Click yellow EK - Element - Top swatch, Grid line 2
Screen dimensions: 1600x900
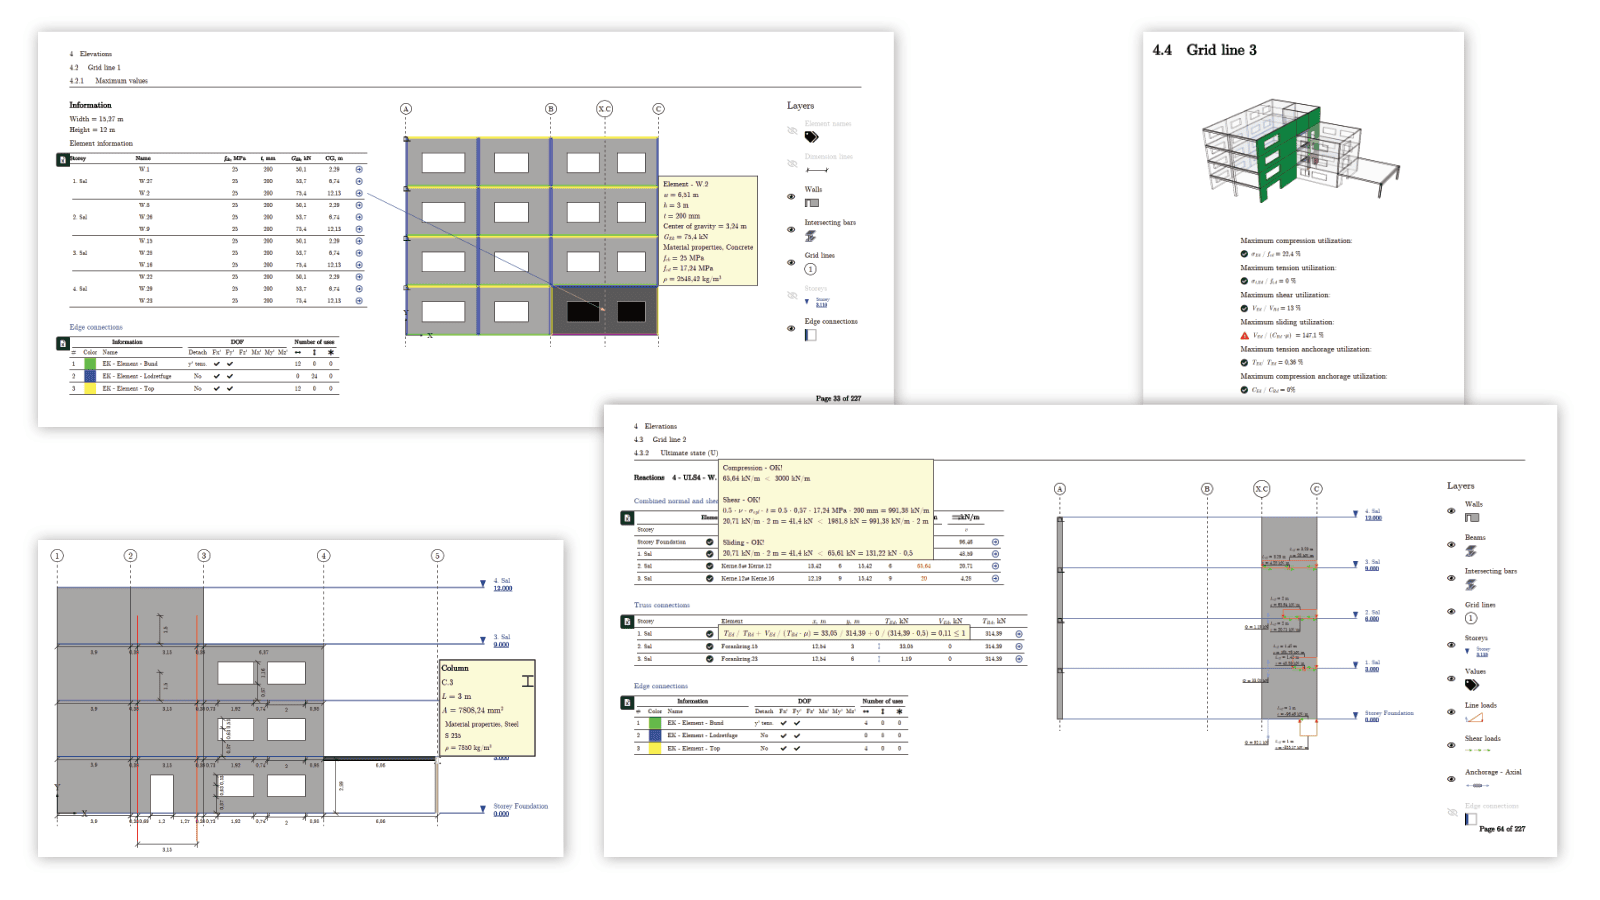click(655, 748)
